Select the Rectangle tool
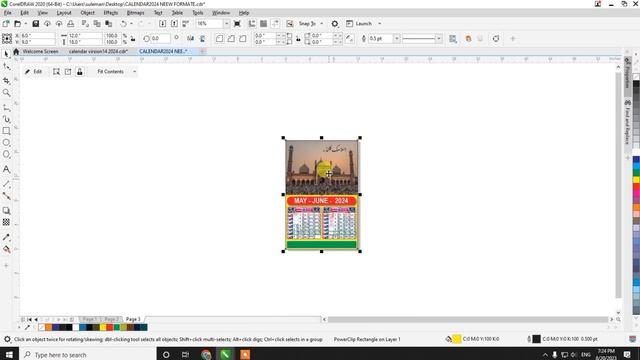 (x=6, y=131)
